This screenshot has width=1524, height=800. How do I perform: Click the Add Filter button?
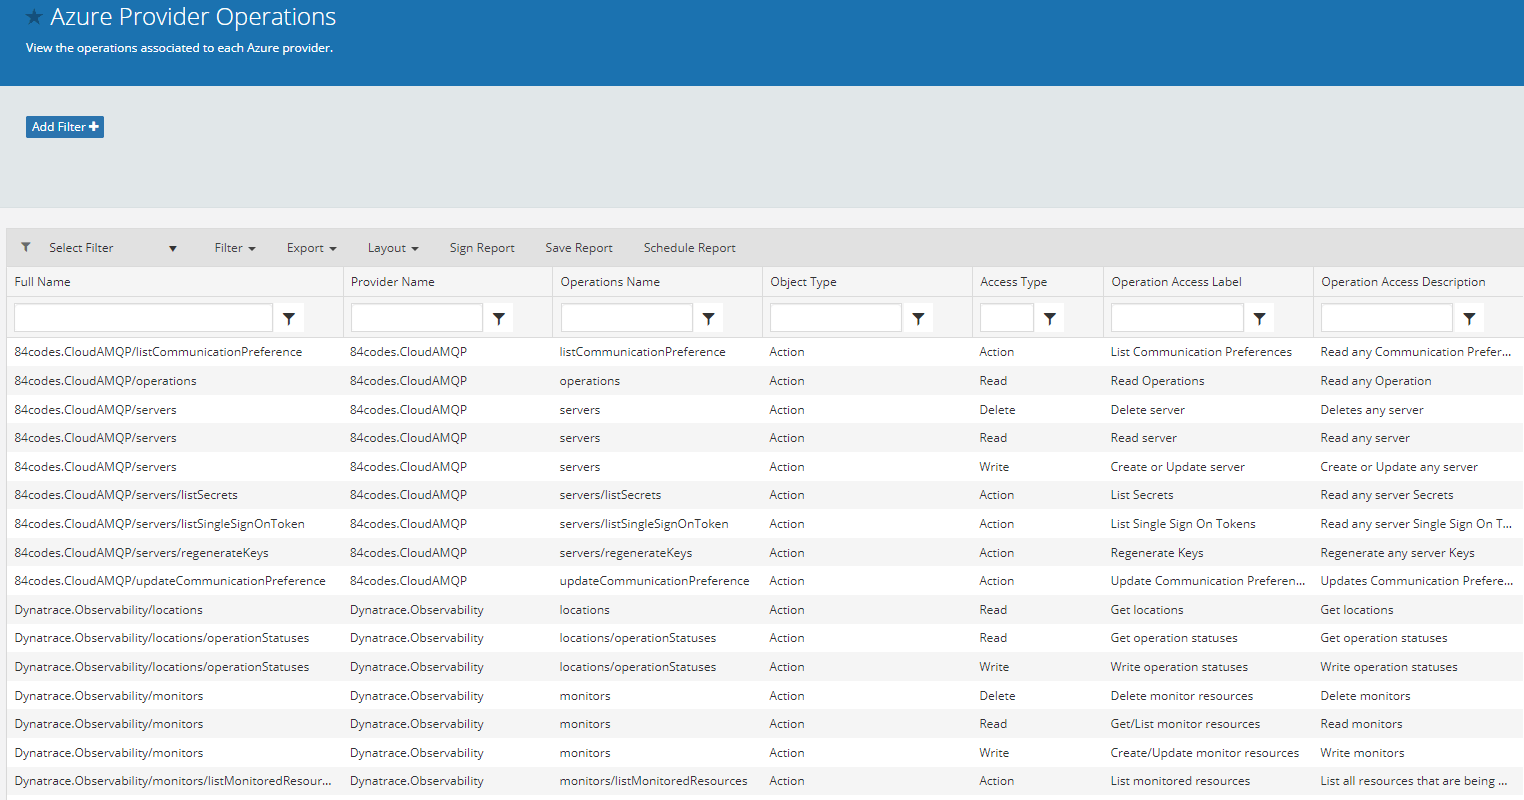point(65,127)
